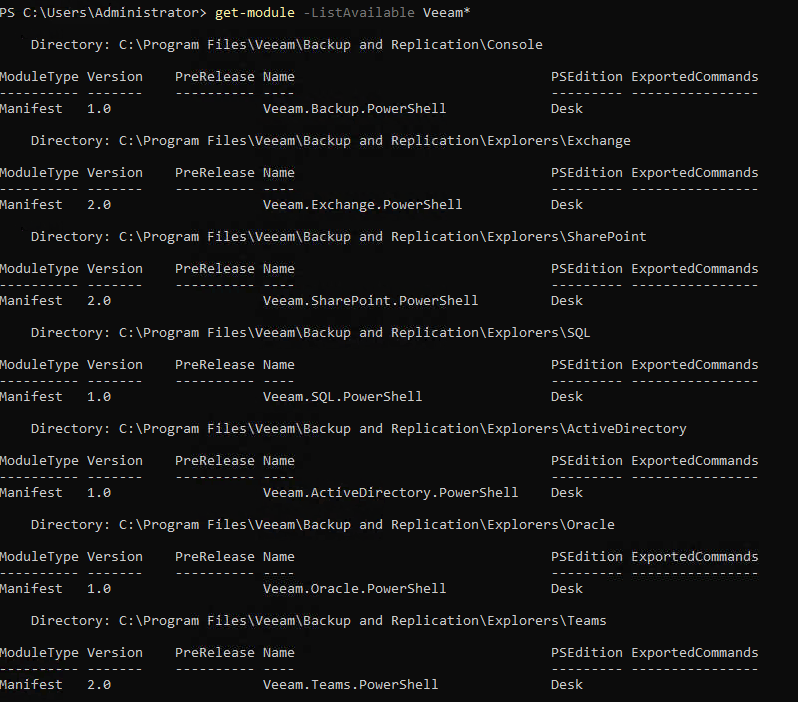The image size is (798, 702).
Task: Click the Explorers\SQL directory path line
Action: click(310, 333)
